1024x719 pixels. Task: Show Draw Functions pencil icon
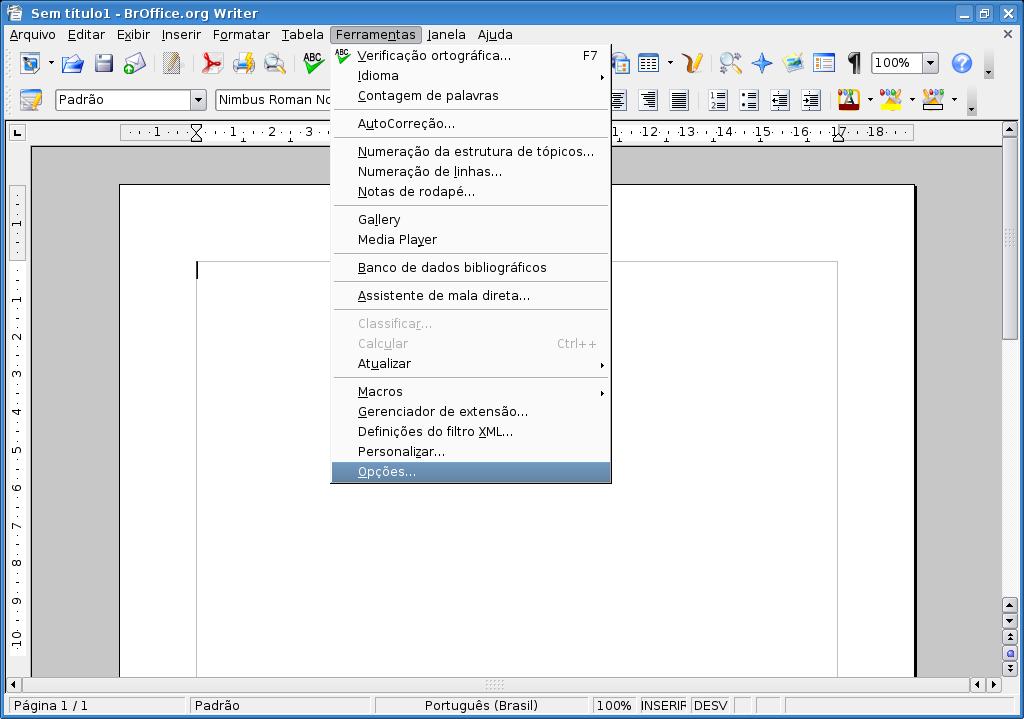coord(692,63)
